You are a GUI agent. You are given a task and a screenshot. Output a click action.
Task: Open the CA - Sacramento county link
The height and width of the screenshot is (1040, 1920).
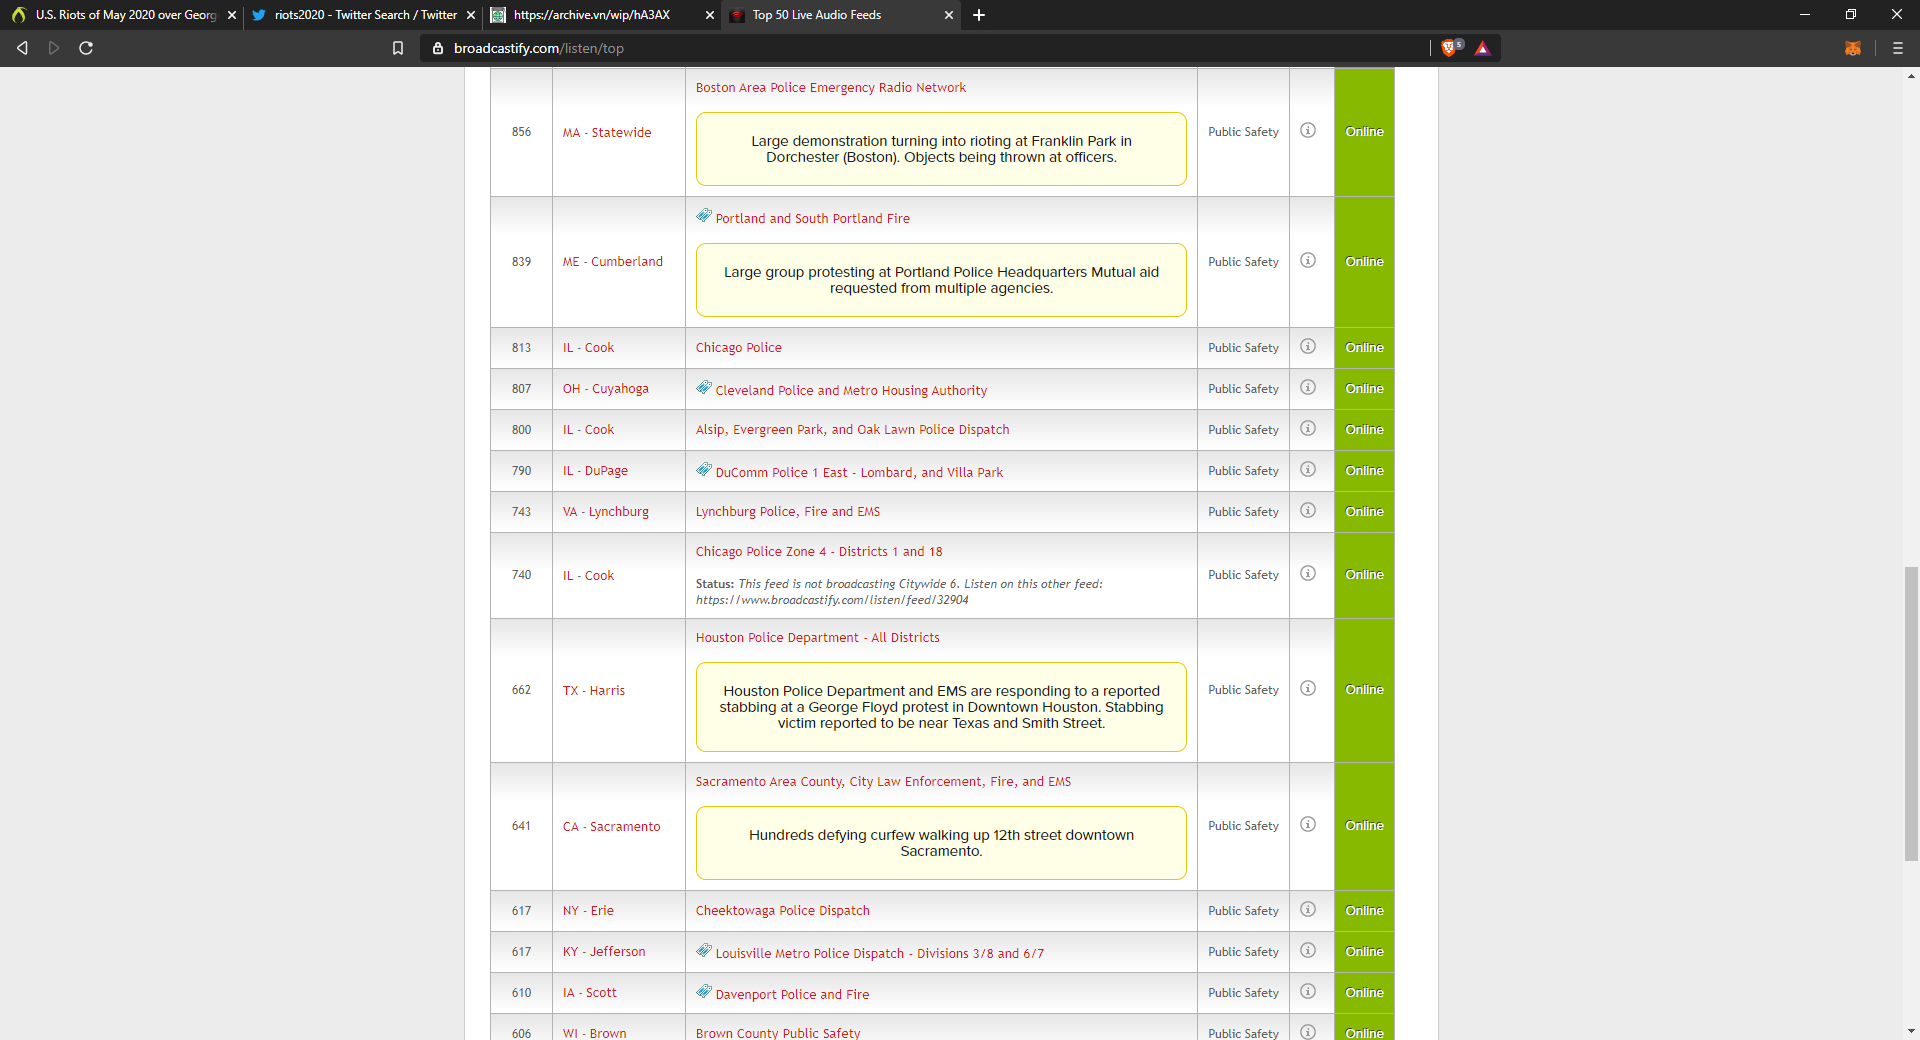pos(612,827)
